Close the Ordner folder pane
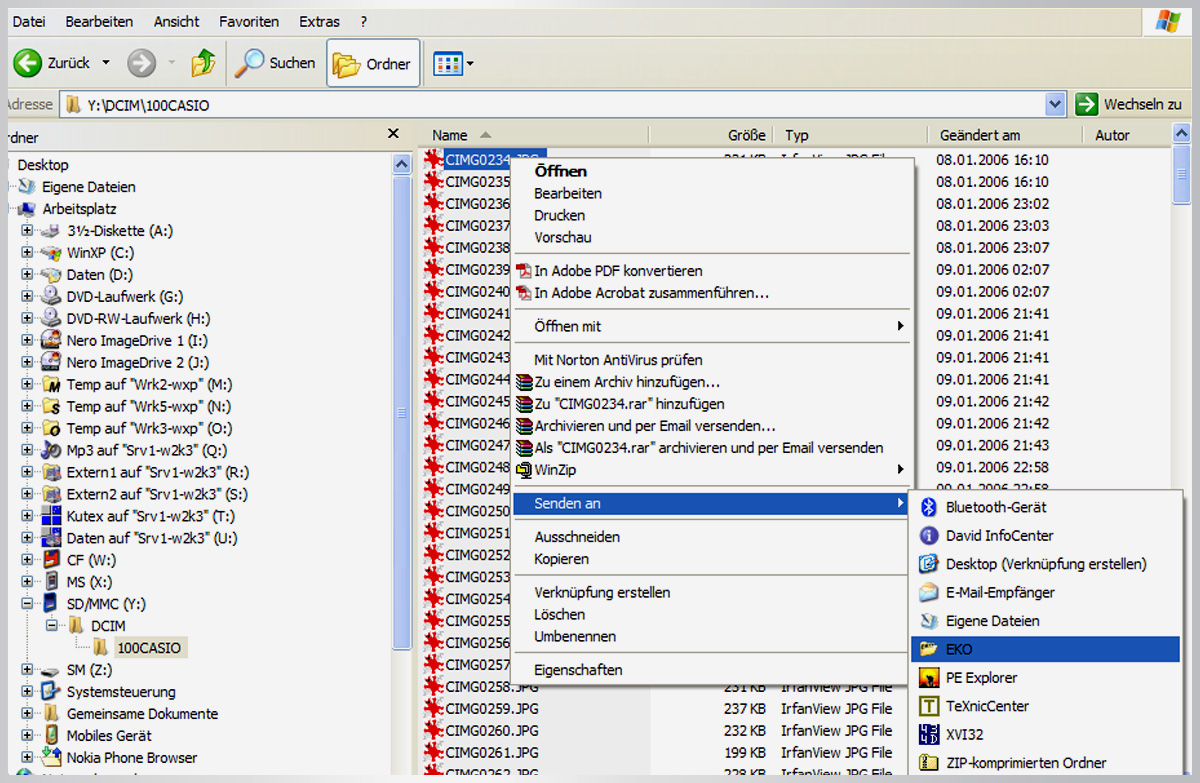 point(393,133)
